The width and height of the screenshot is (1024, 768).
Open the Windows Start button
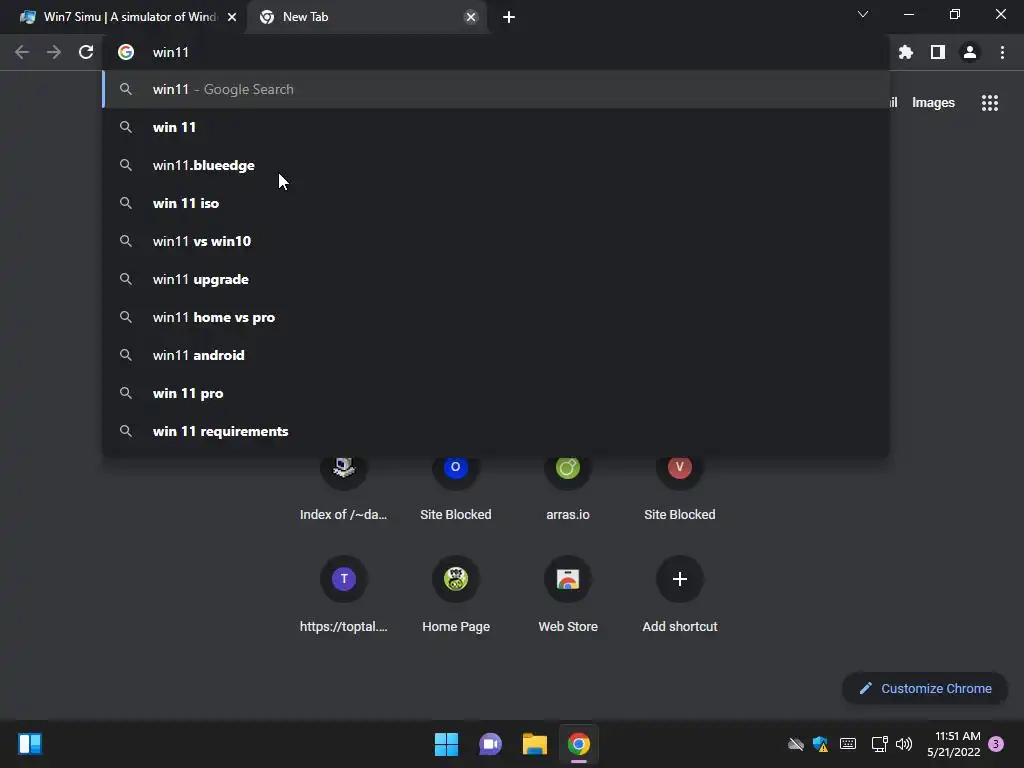(x=447, y=744)
